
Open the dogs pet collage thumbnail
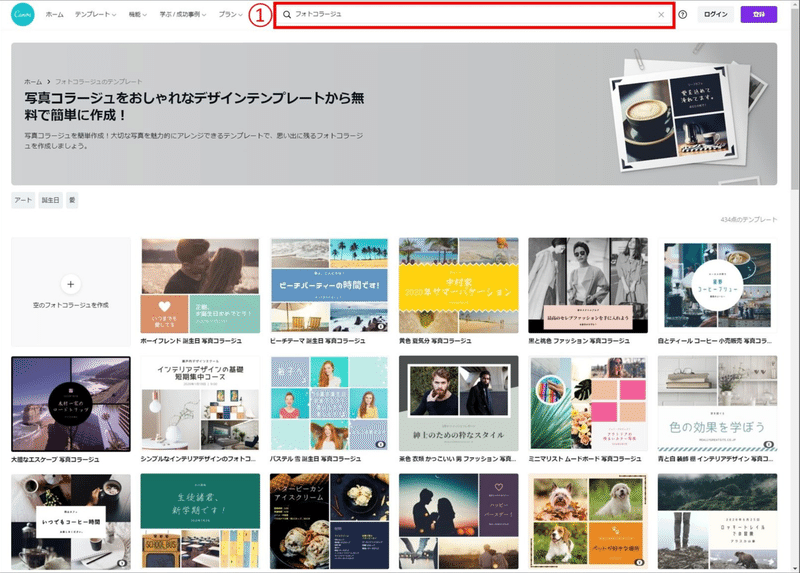(588, 521)
